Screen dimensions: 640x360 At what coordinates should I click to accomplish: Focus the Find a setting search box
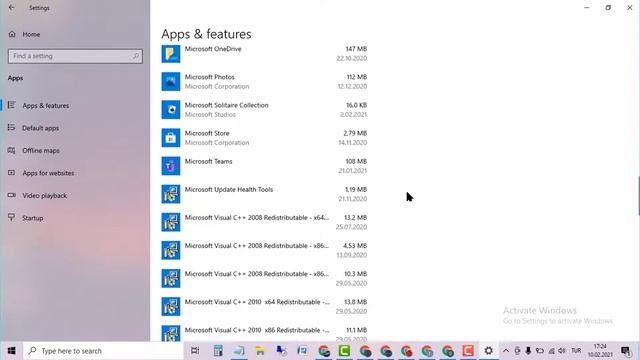[75, 56]
